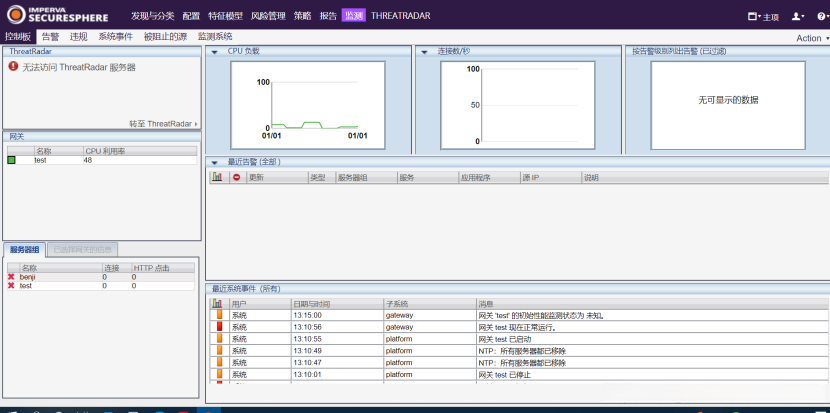
Task: Click the 转至 ThreatRadar link
Action: pos(162,124)
